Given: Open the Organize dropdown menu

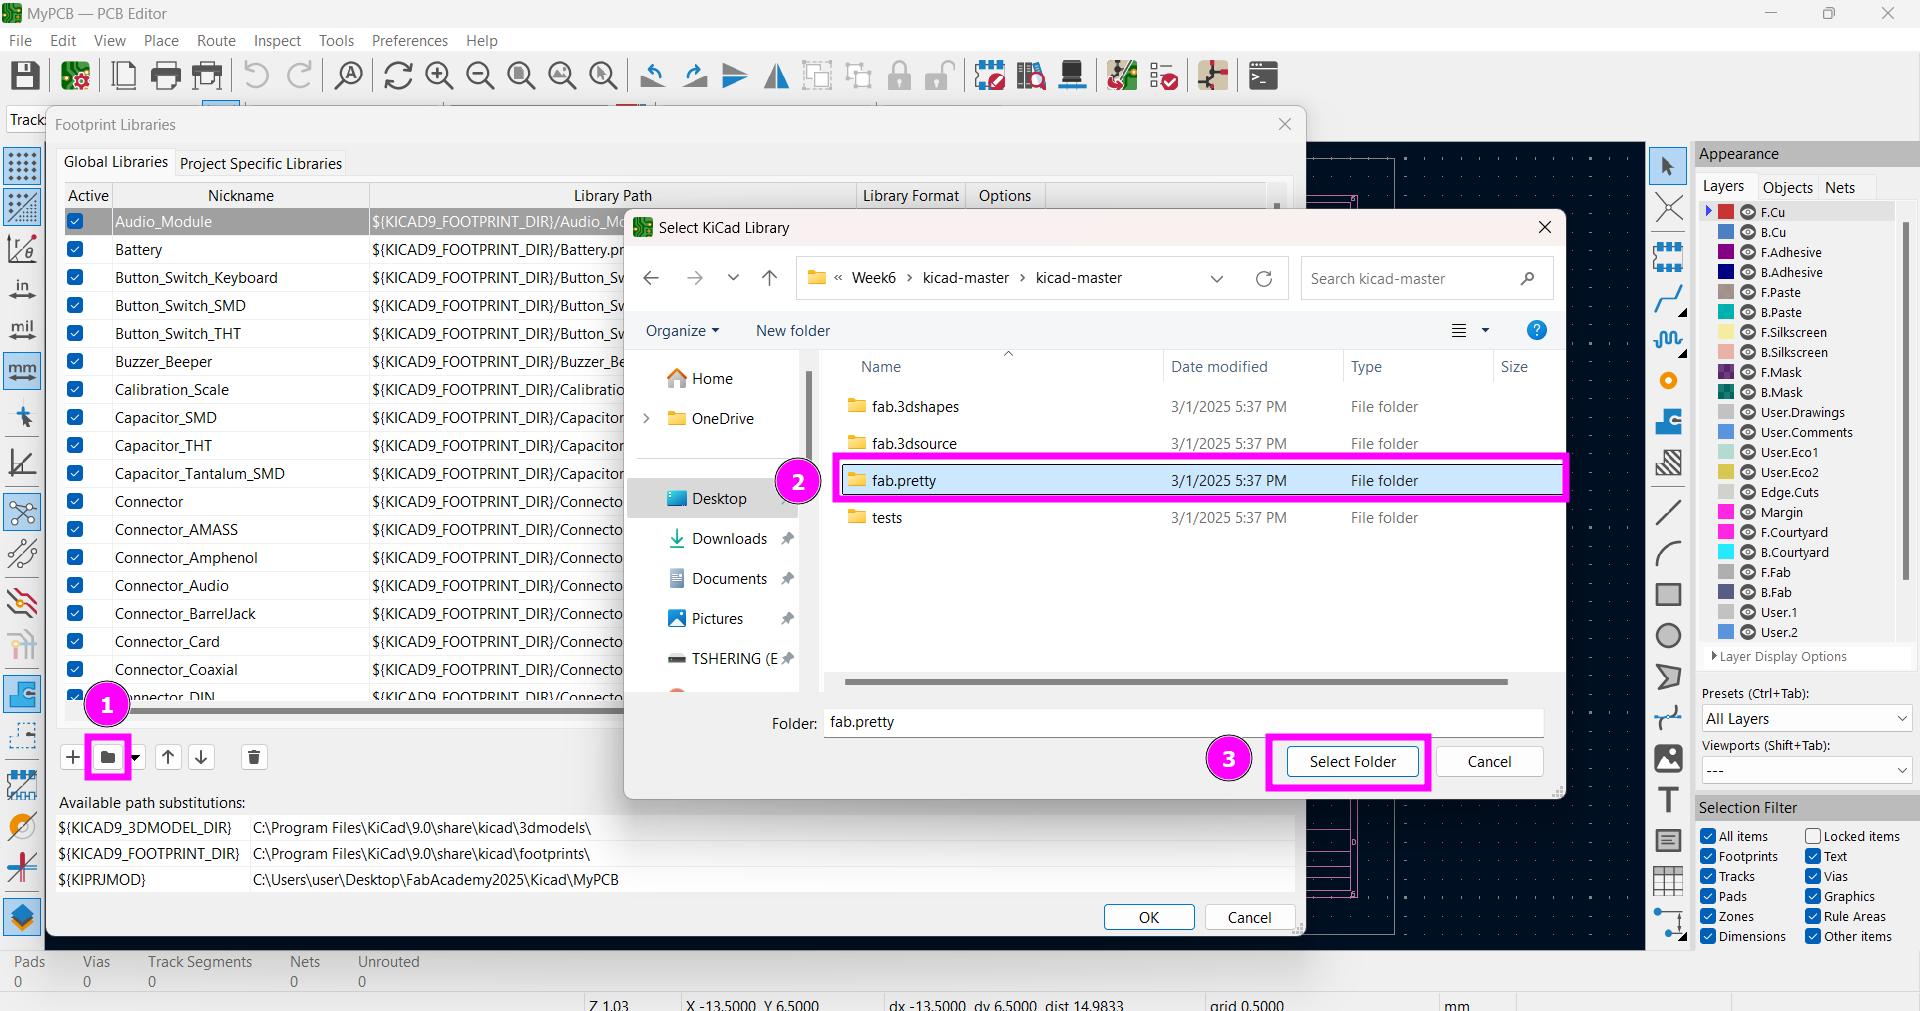Looking at the screenshot, I should click(x=682, y=330).
